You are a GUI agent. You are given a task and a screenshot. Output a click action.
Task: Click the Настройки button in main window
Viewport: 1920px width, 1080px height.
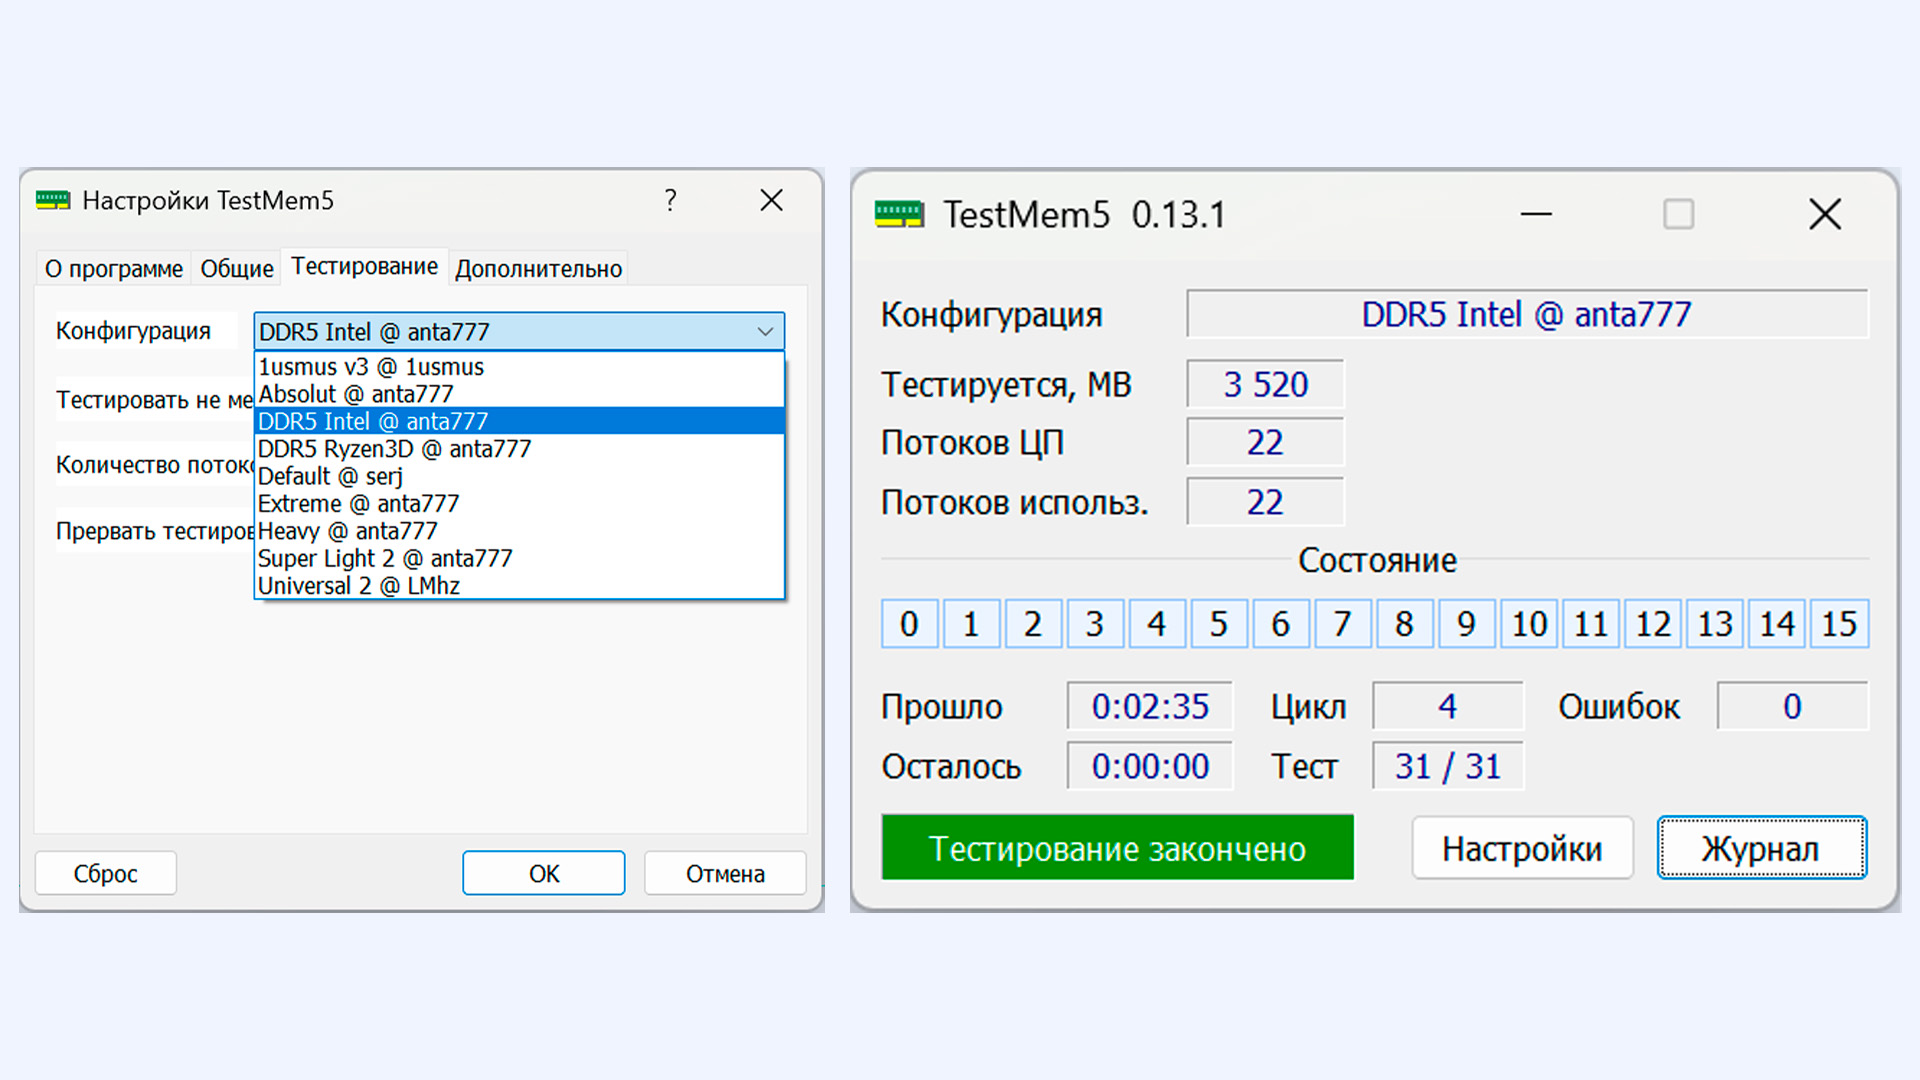[x=1522, y=848]
